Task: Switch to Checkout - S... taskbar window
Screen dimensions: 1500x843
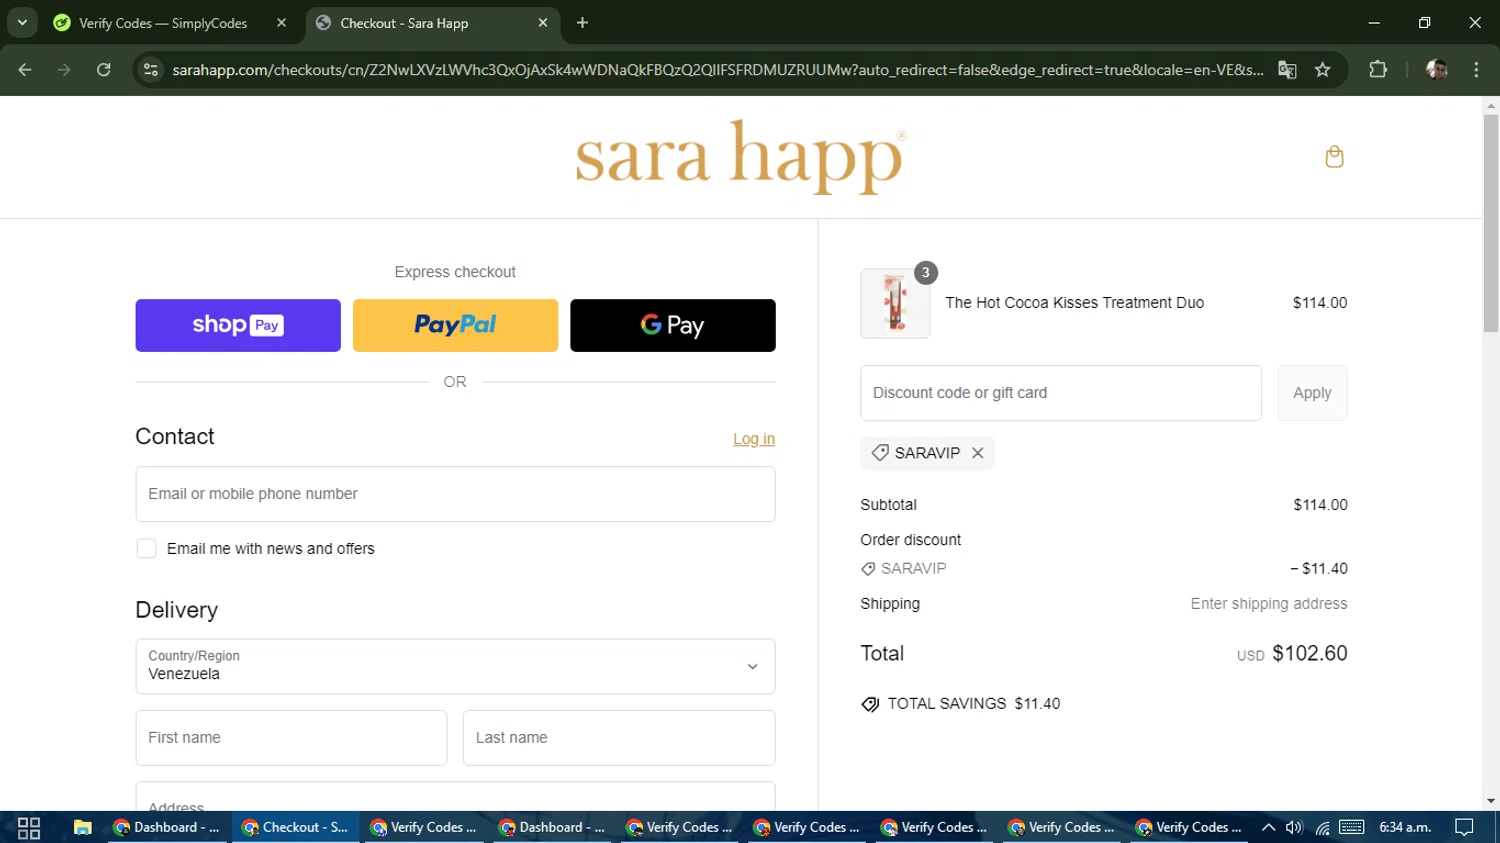Action: point(295,828)
